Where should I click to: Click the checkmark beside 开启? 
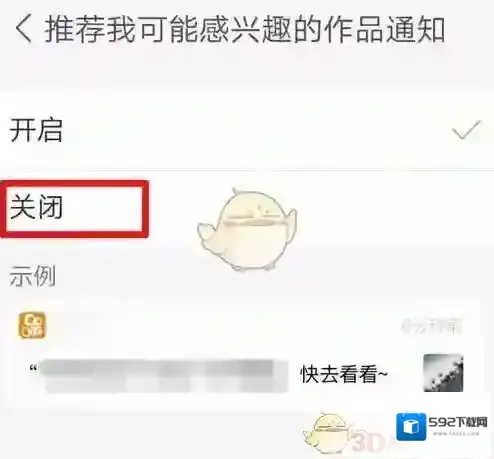467,130
